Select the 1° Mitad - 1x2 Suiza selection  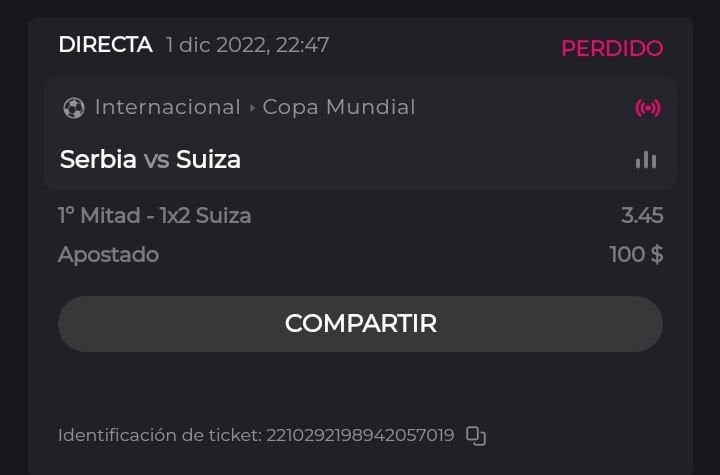[155, 215]
